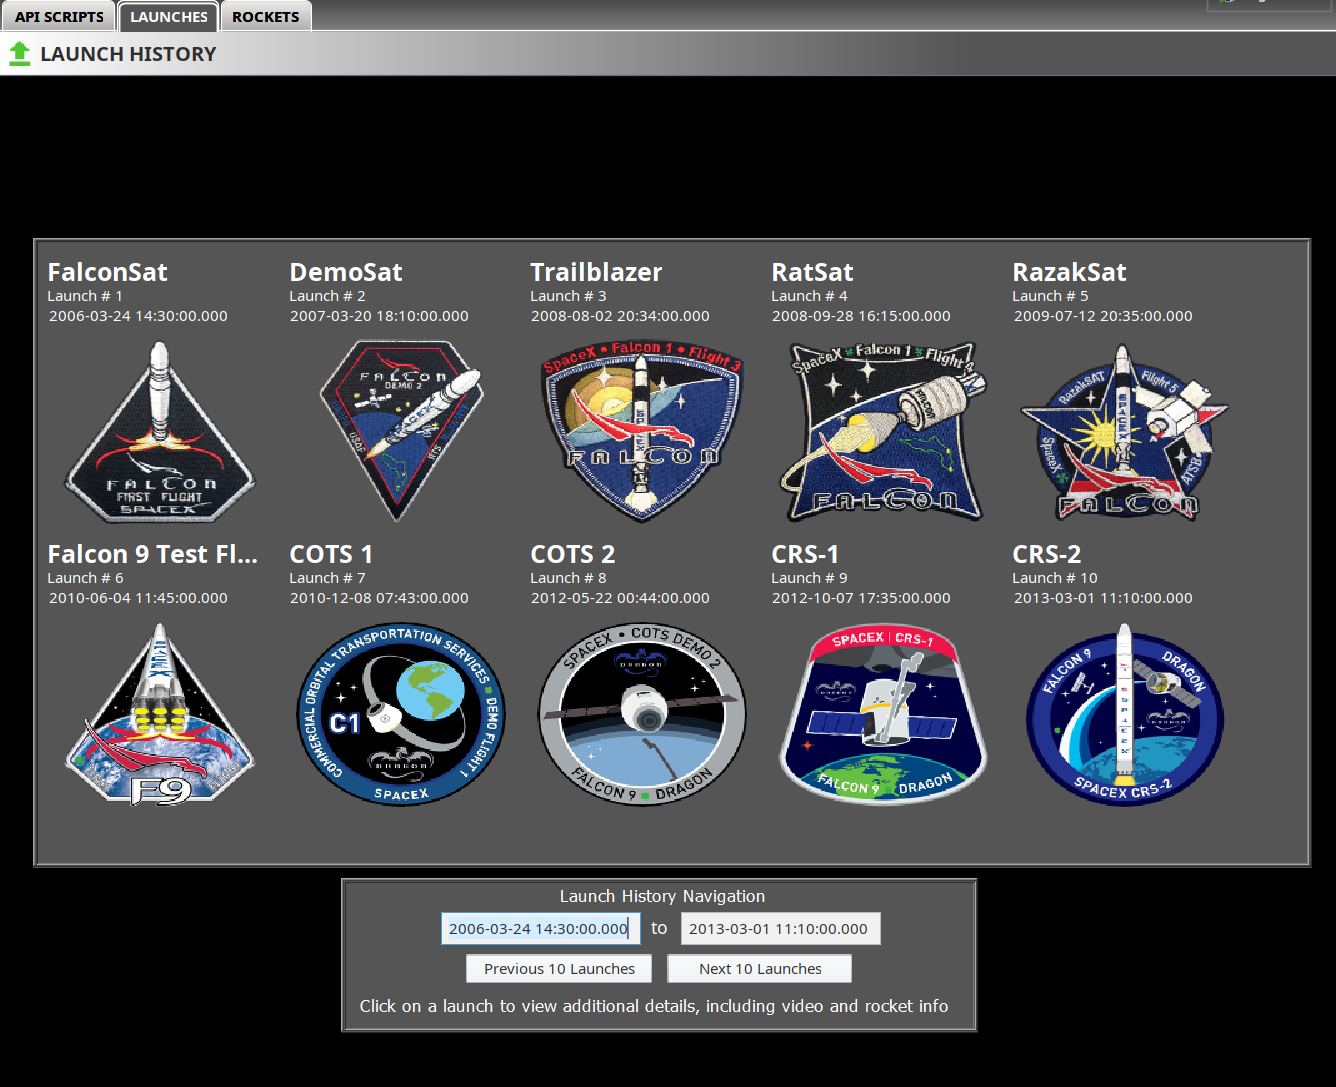The image size is (1336, 1087).
Task: Click date 2012-10-07 17:35:00.000
Action: pos(861,598)
